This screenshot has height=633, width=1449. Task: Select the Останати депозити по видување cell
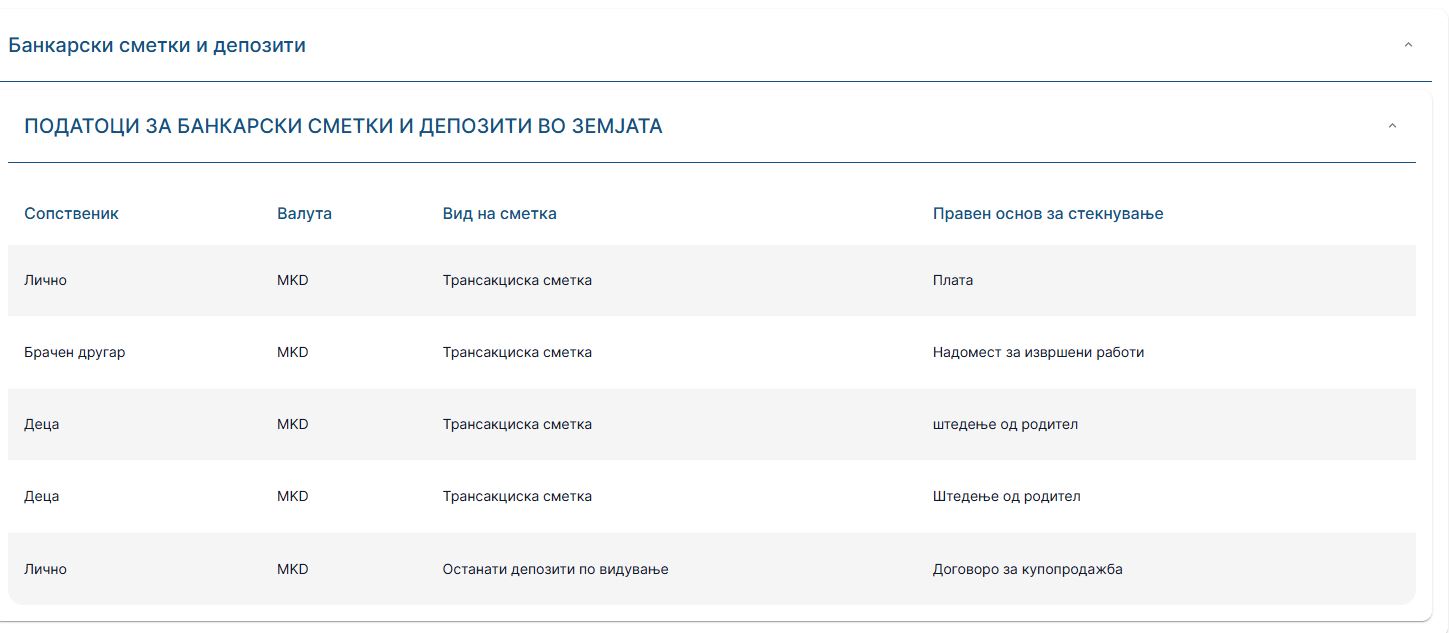[555, 569]
